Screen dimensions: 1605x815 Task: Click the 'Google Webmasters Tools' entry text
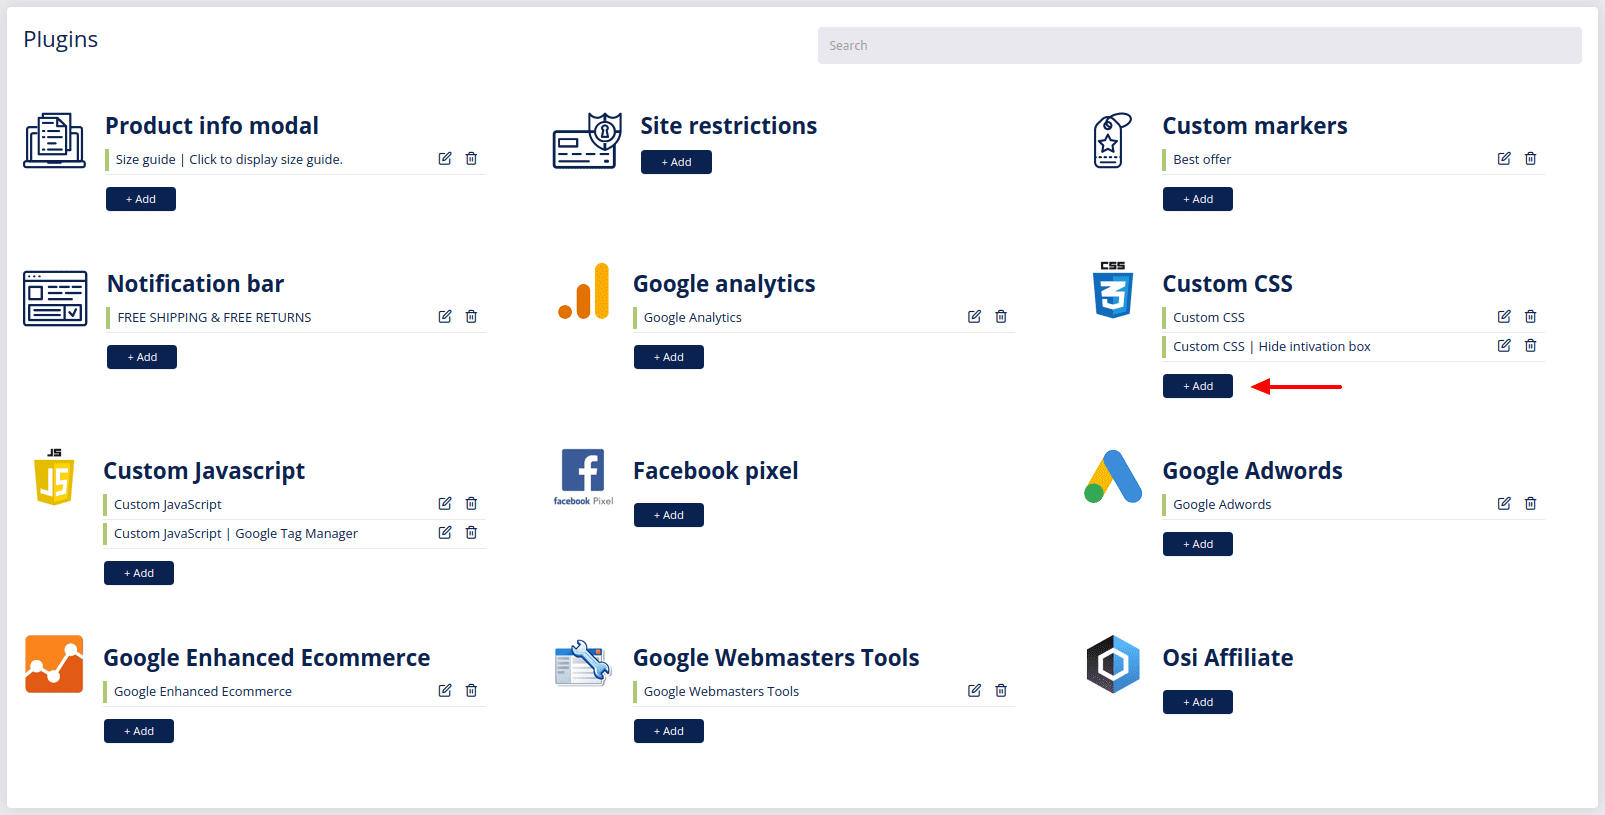pos(721,691)
